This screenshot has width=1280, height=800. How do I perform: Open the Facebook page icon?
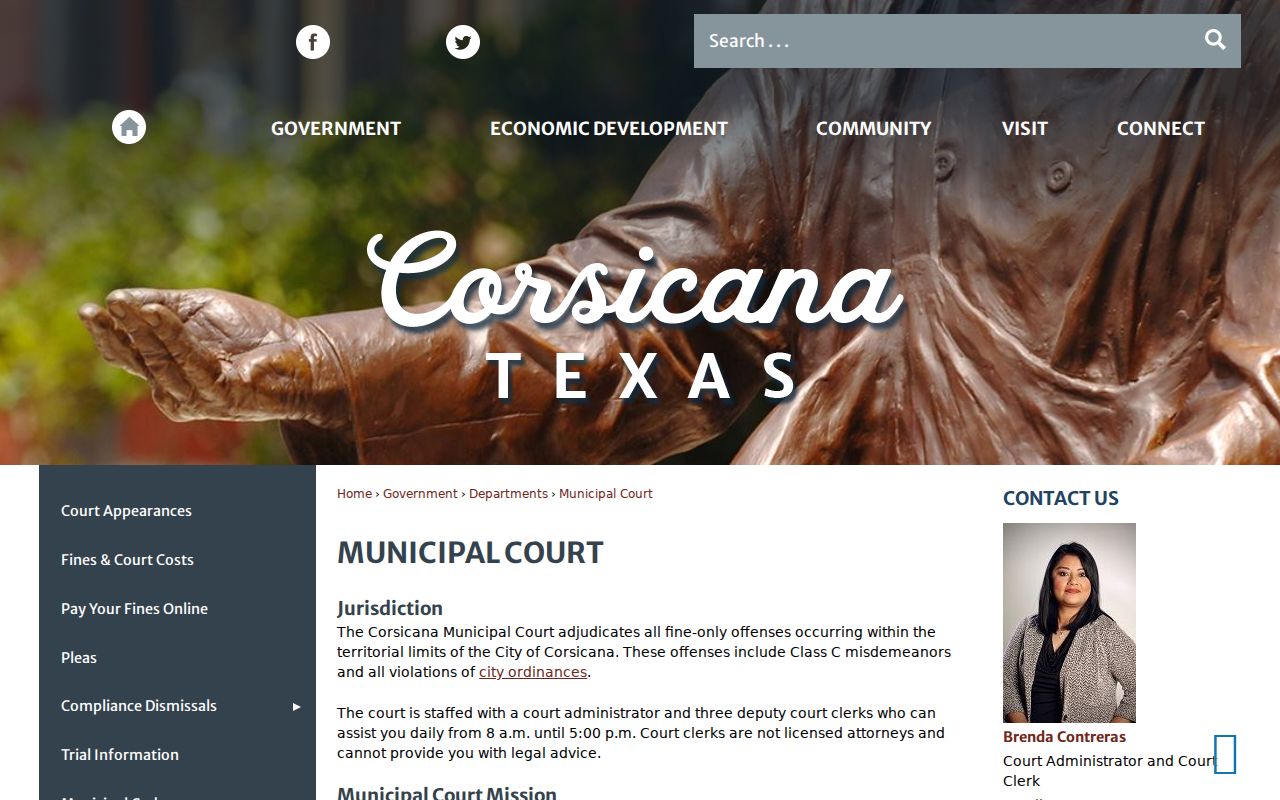313,42
